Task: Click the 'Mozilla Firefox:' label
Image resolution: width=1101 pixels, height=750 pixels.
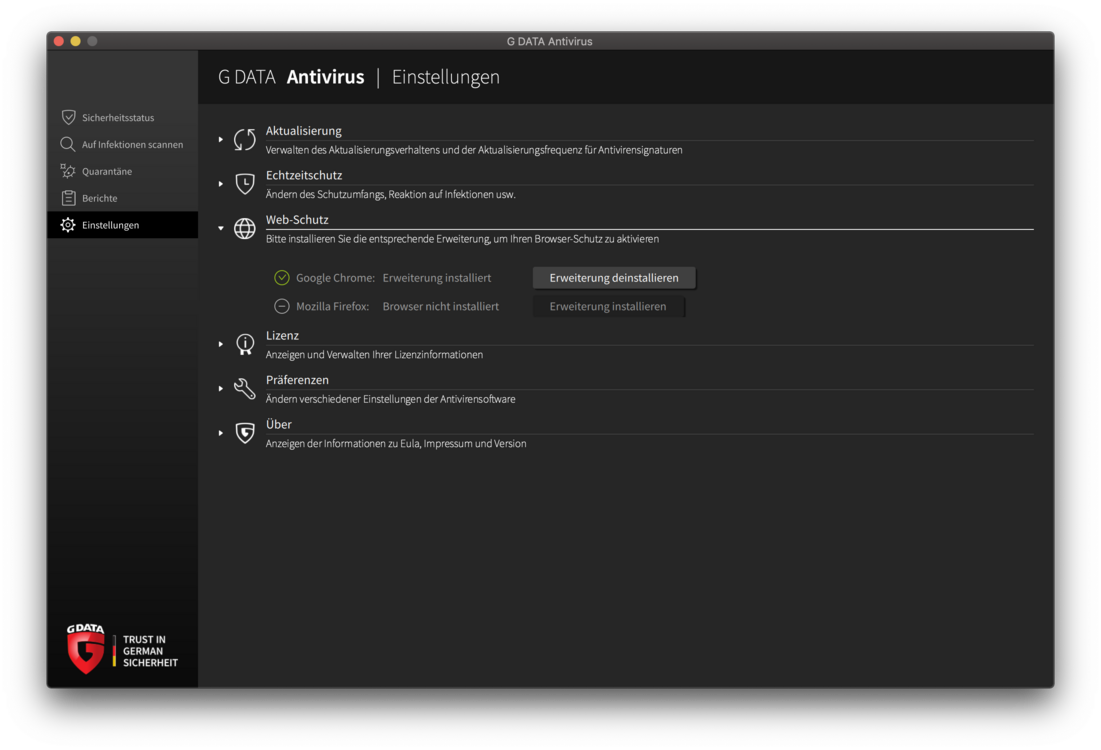Action: [x=333, y=306]
